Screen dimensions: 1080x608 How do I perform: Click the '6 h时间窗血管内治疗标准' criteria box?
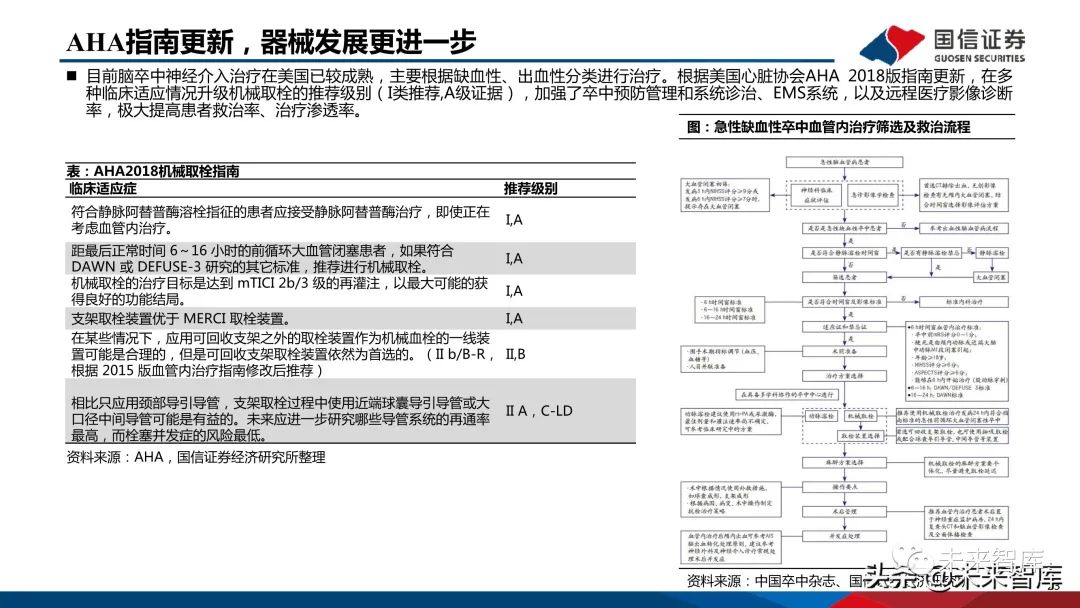coord(957,361)
